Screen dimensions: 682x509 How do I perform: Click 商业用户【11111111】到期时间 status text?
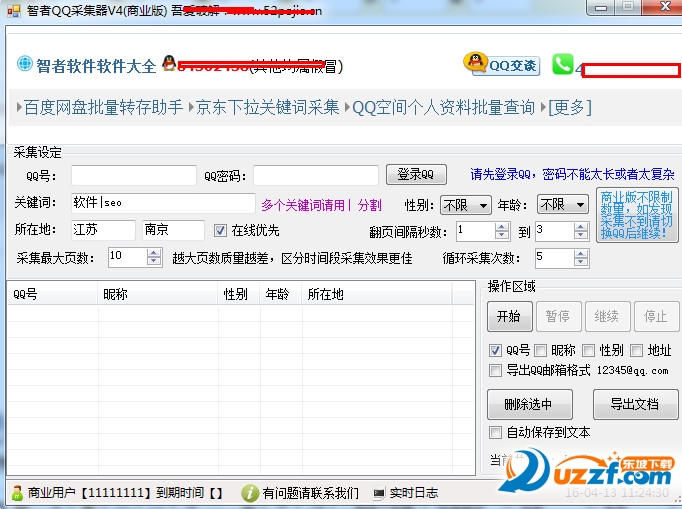point(125,493)
